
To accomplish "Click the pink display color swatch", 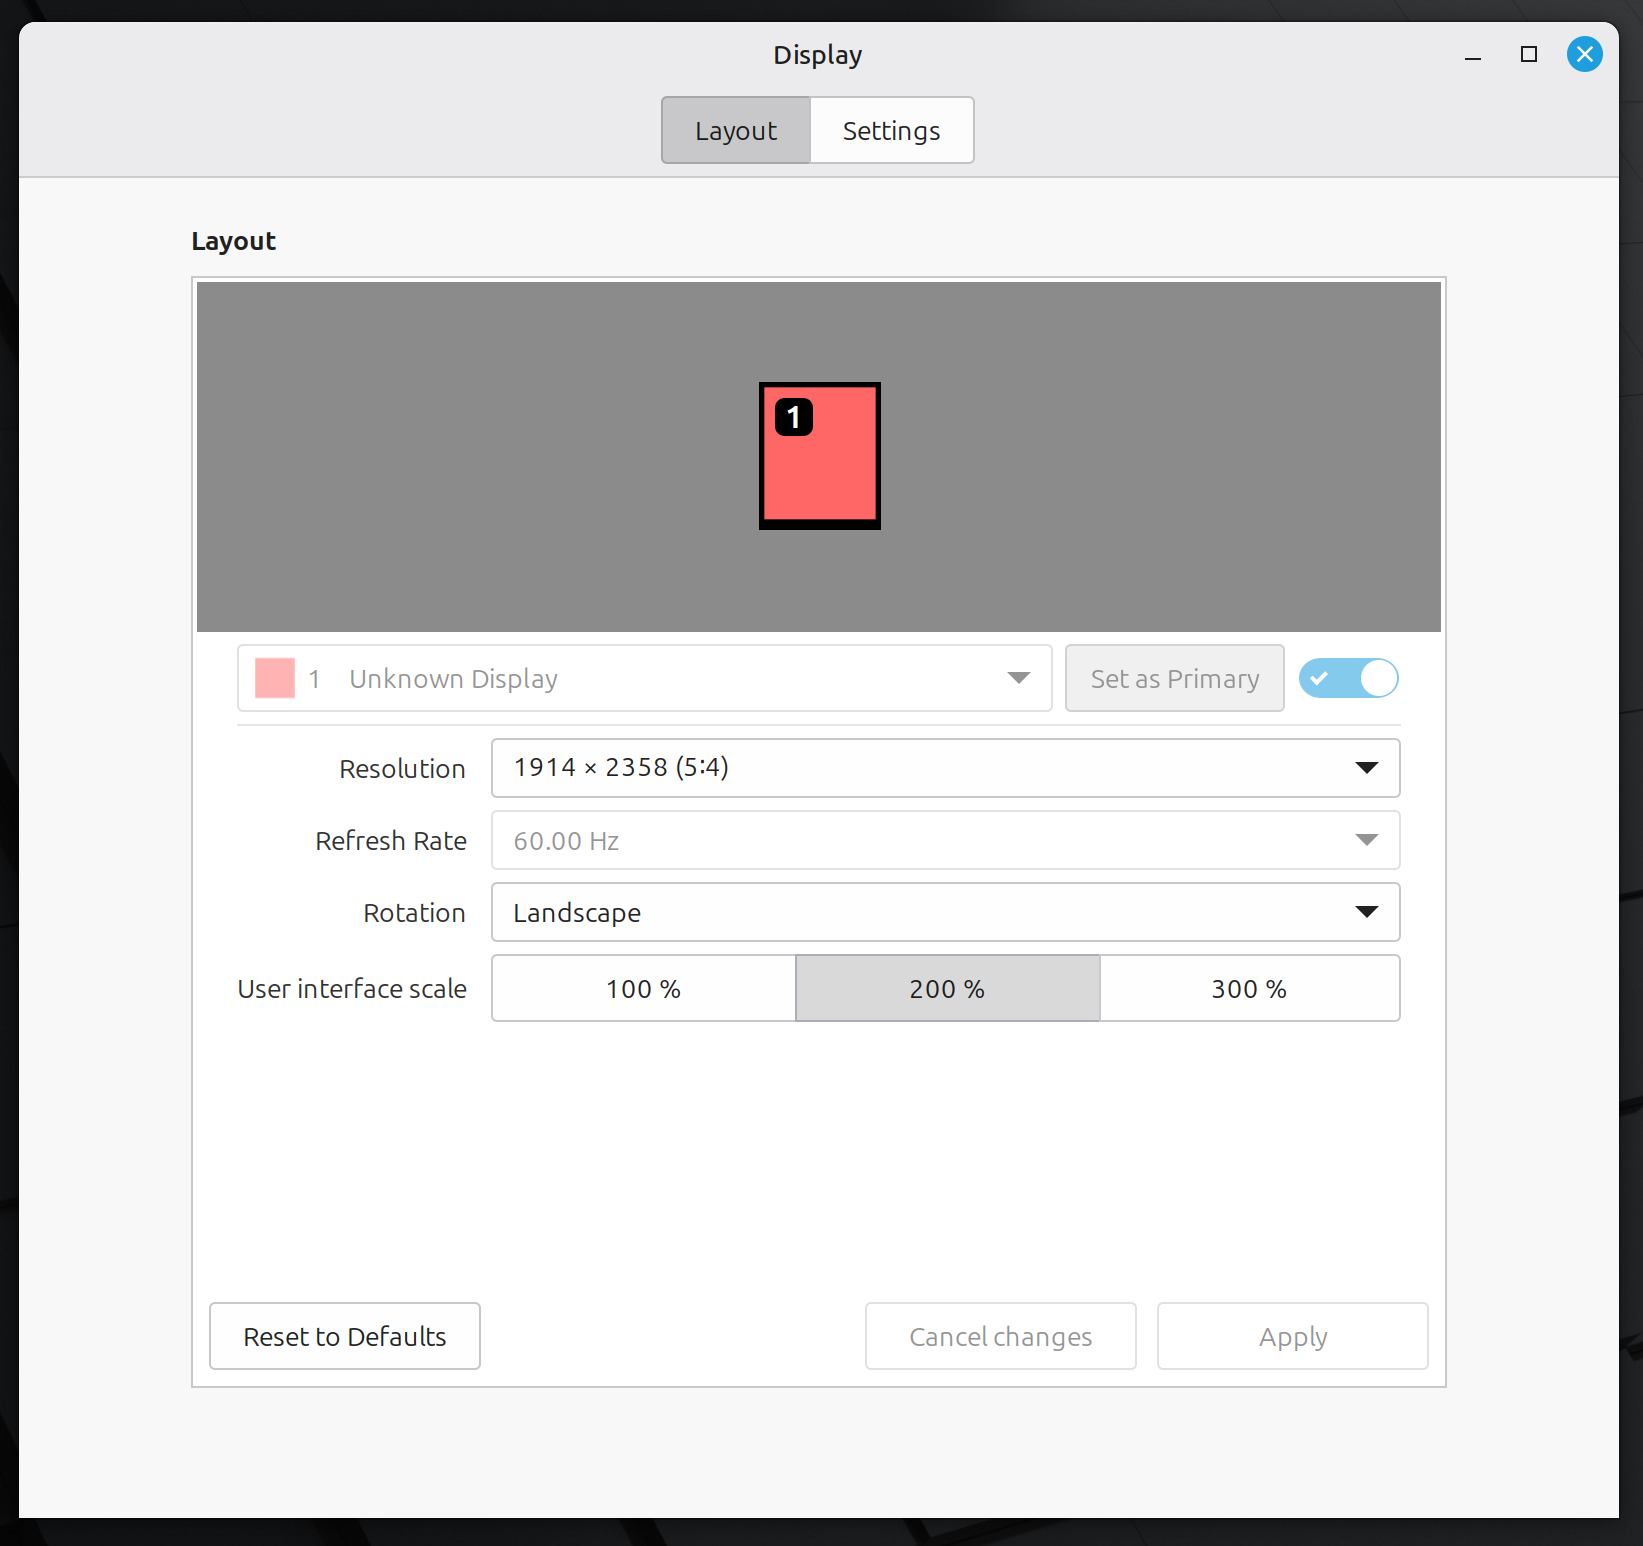I will [x=275, y=678].
